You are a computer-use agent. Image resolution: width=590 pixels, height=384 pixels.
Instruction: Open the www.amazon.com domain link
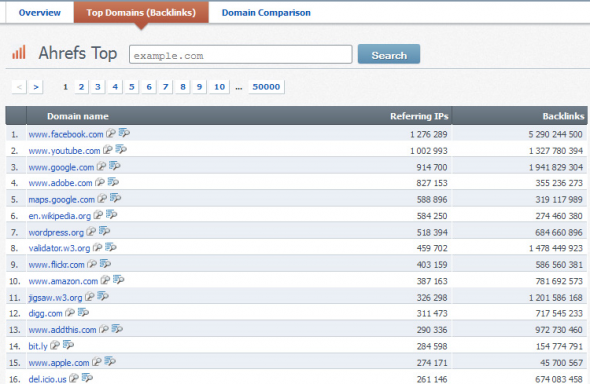(x=63, y=281)
